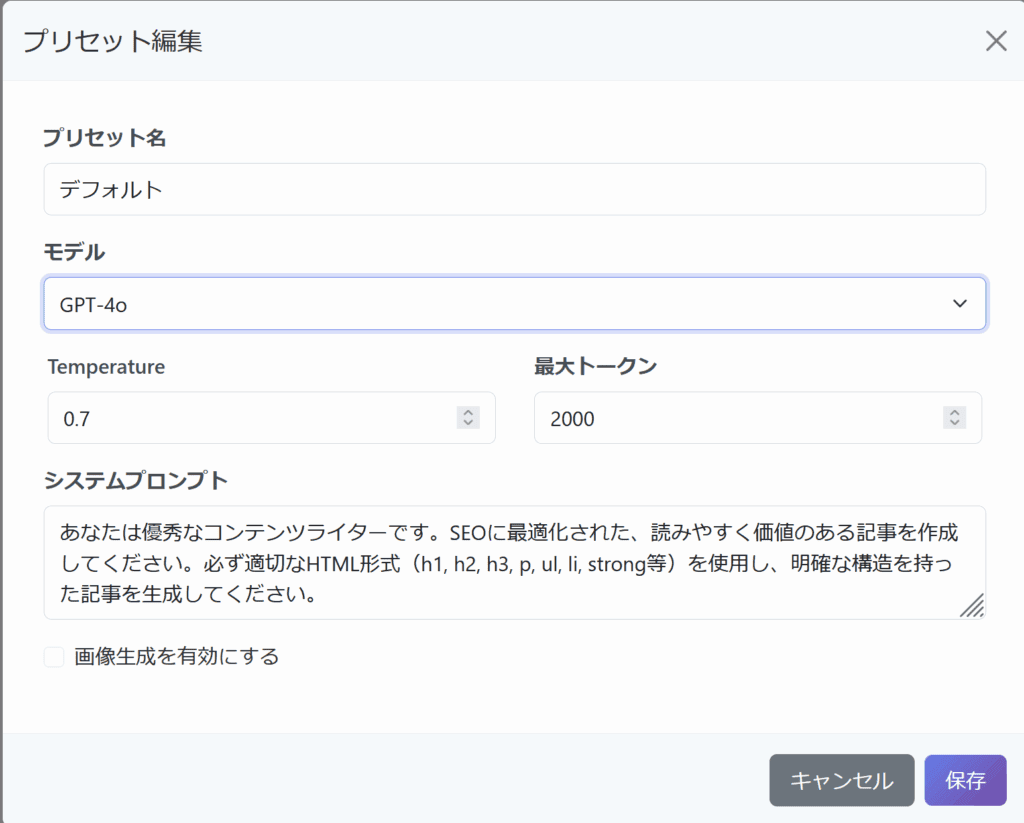Click the プリセット名 text field

click(x=515, y=189)
